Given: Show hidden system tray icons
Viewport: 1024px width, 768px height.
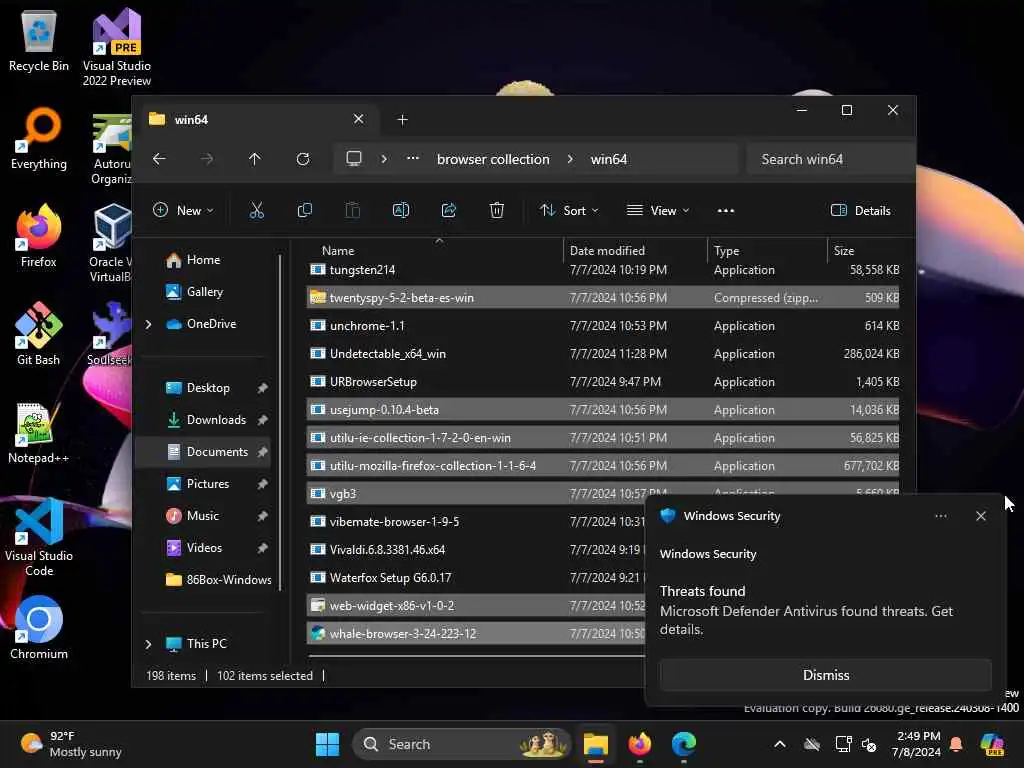Looking at the screenshot, I should click(x=780, y=744).
